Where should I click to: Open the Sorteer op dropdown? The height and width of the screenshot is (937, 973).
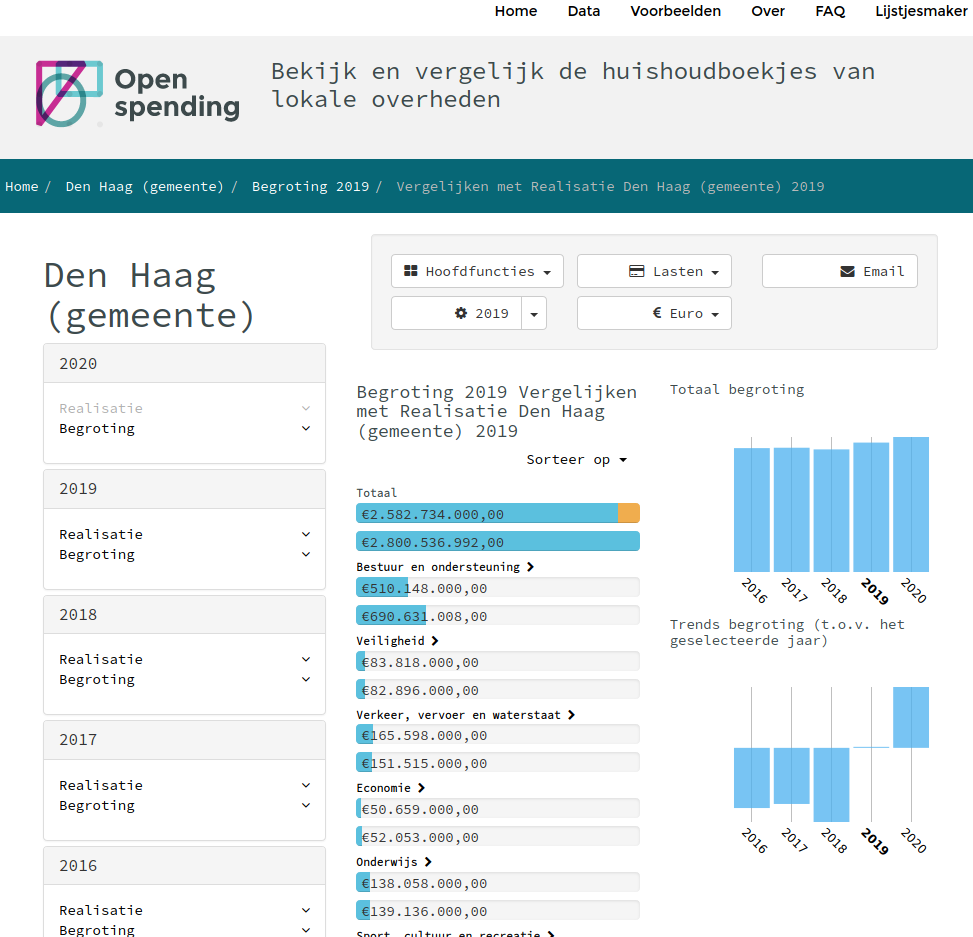[x=576, y=460]
